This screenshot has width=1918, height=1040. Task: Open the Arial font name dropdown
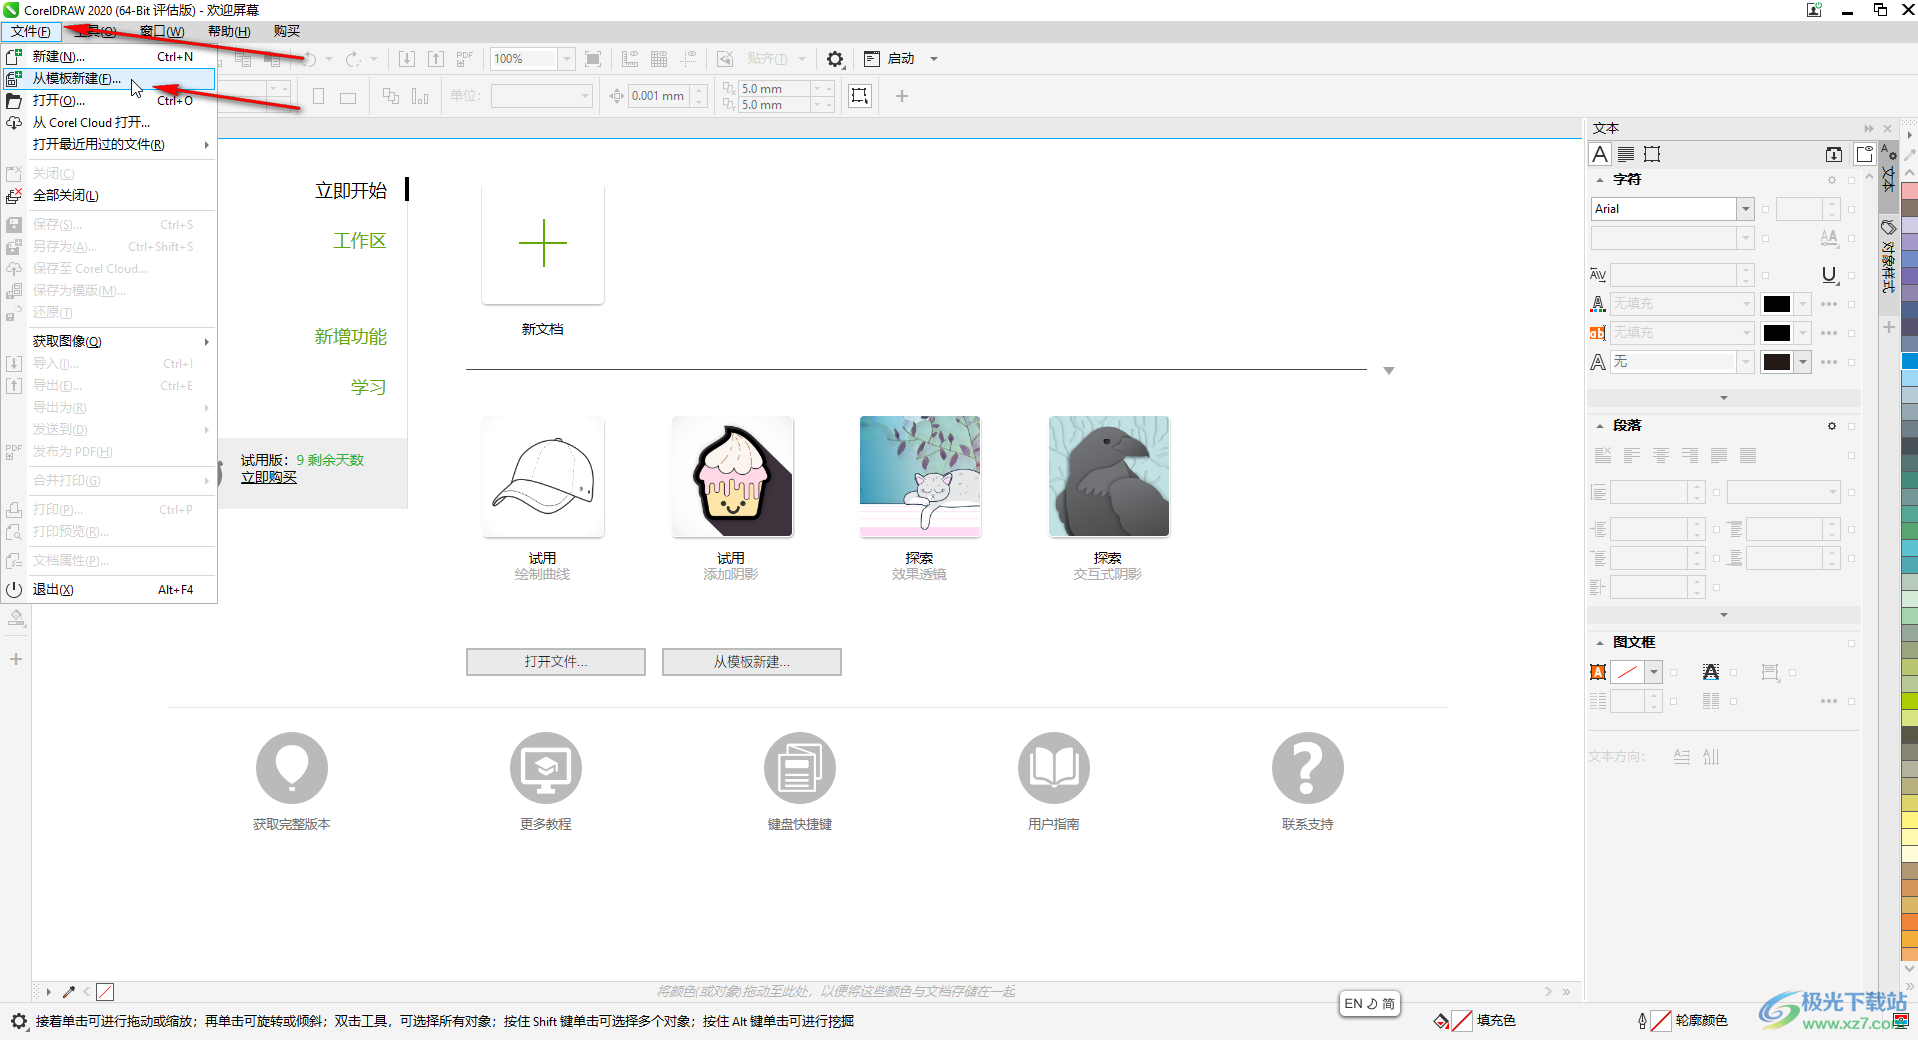tap(1746, 209)
